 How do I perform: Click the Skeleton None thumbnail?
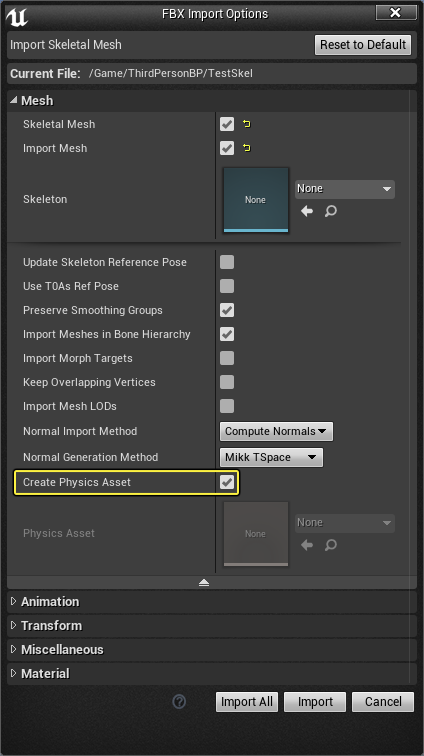pos(256,200)
